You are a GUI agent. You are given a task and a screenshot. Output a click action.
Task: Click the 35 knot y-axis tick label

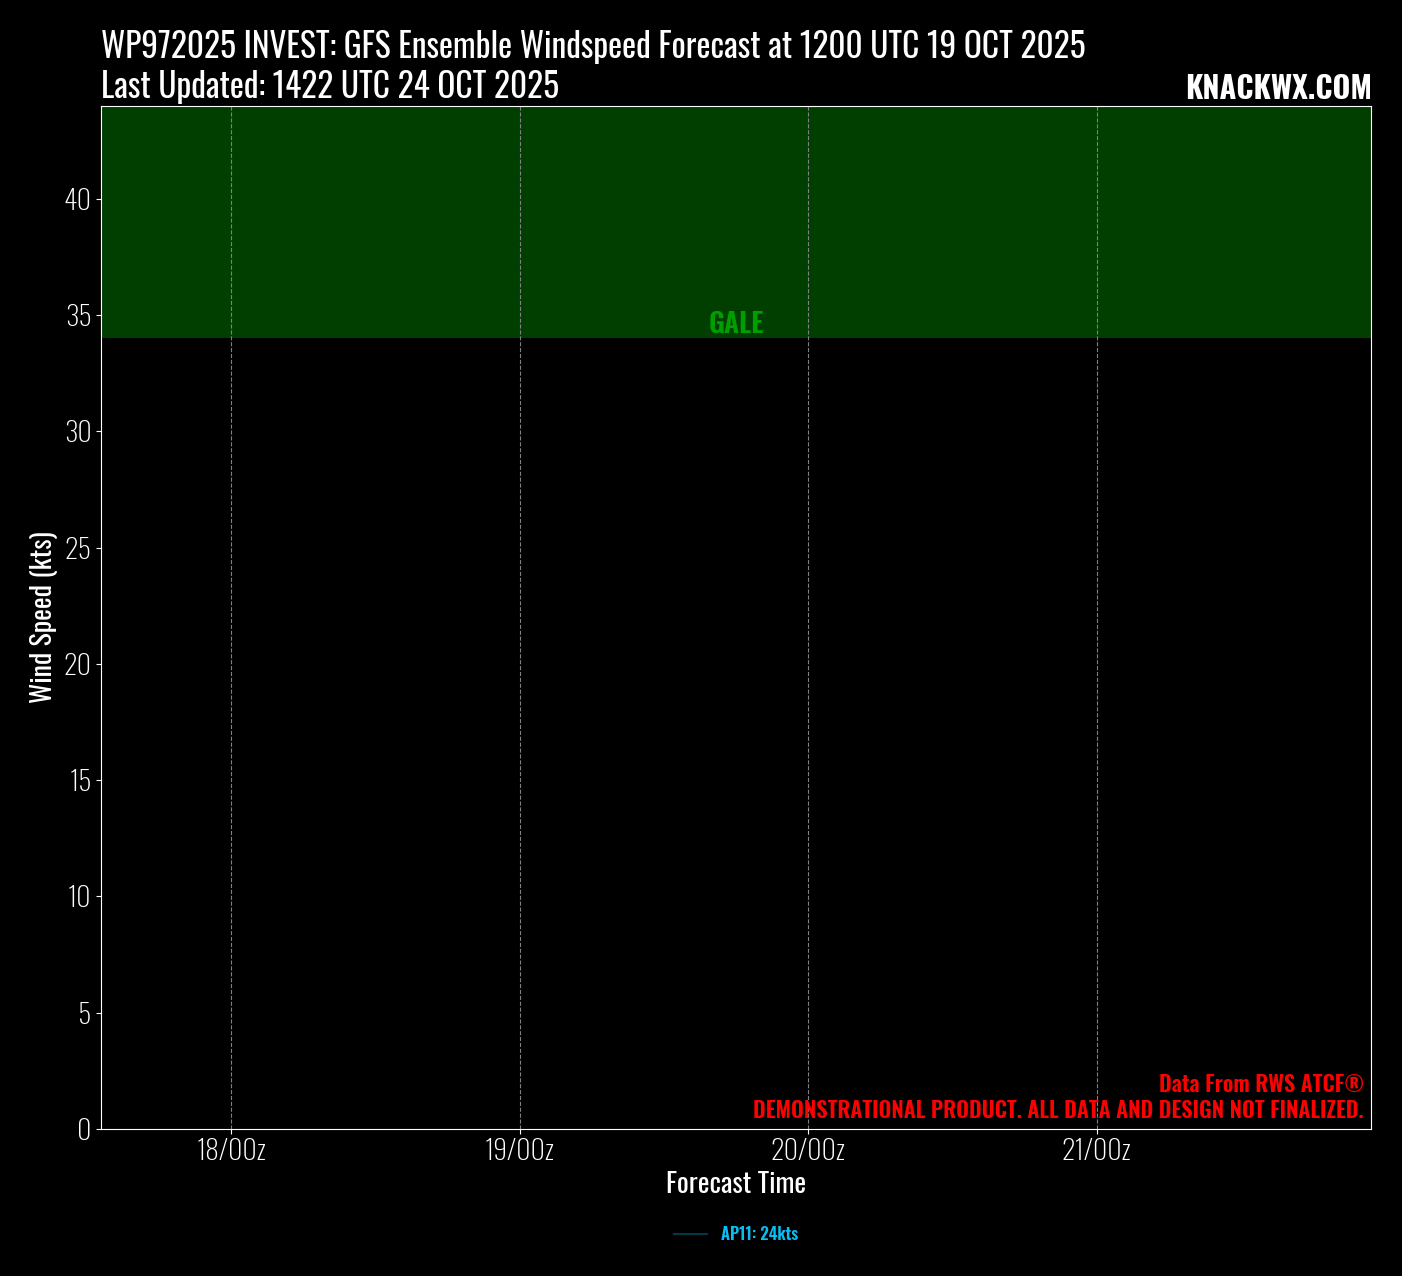tap(77, 316)
